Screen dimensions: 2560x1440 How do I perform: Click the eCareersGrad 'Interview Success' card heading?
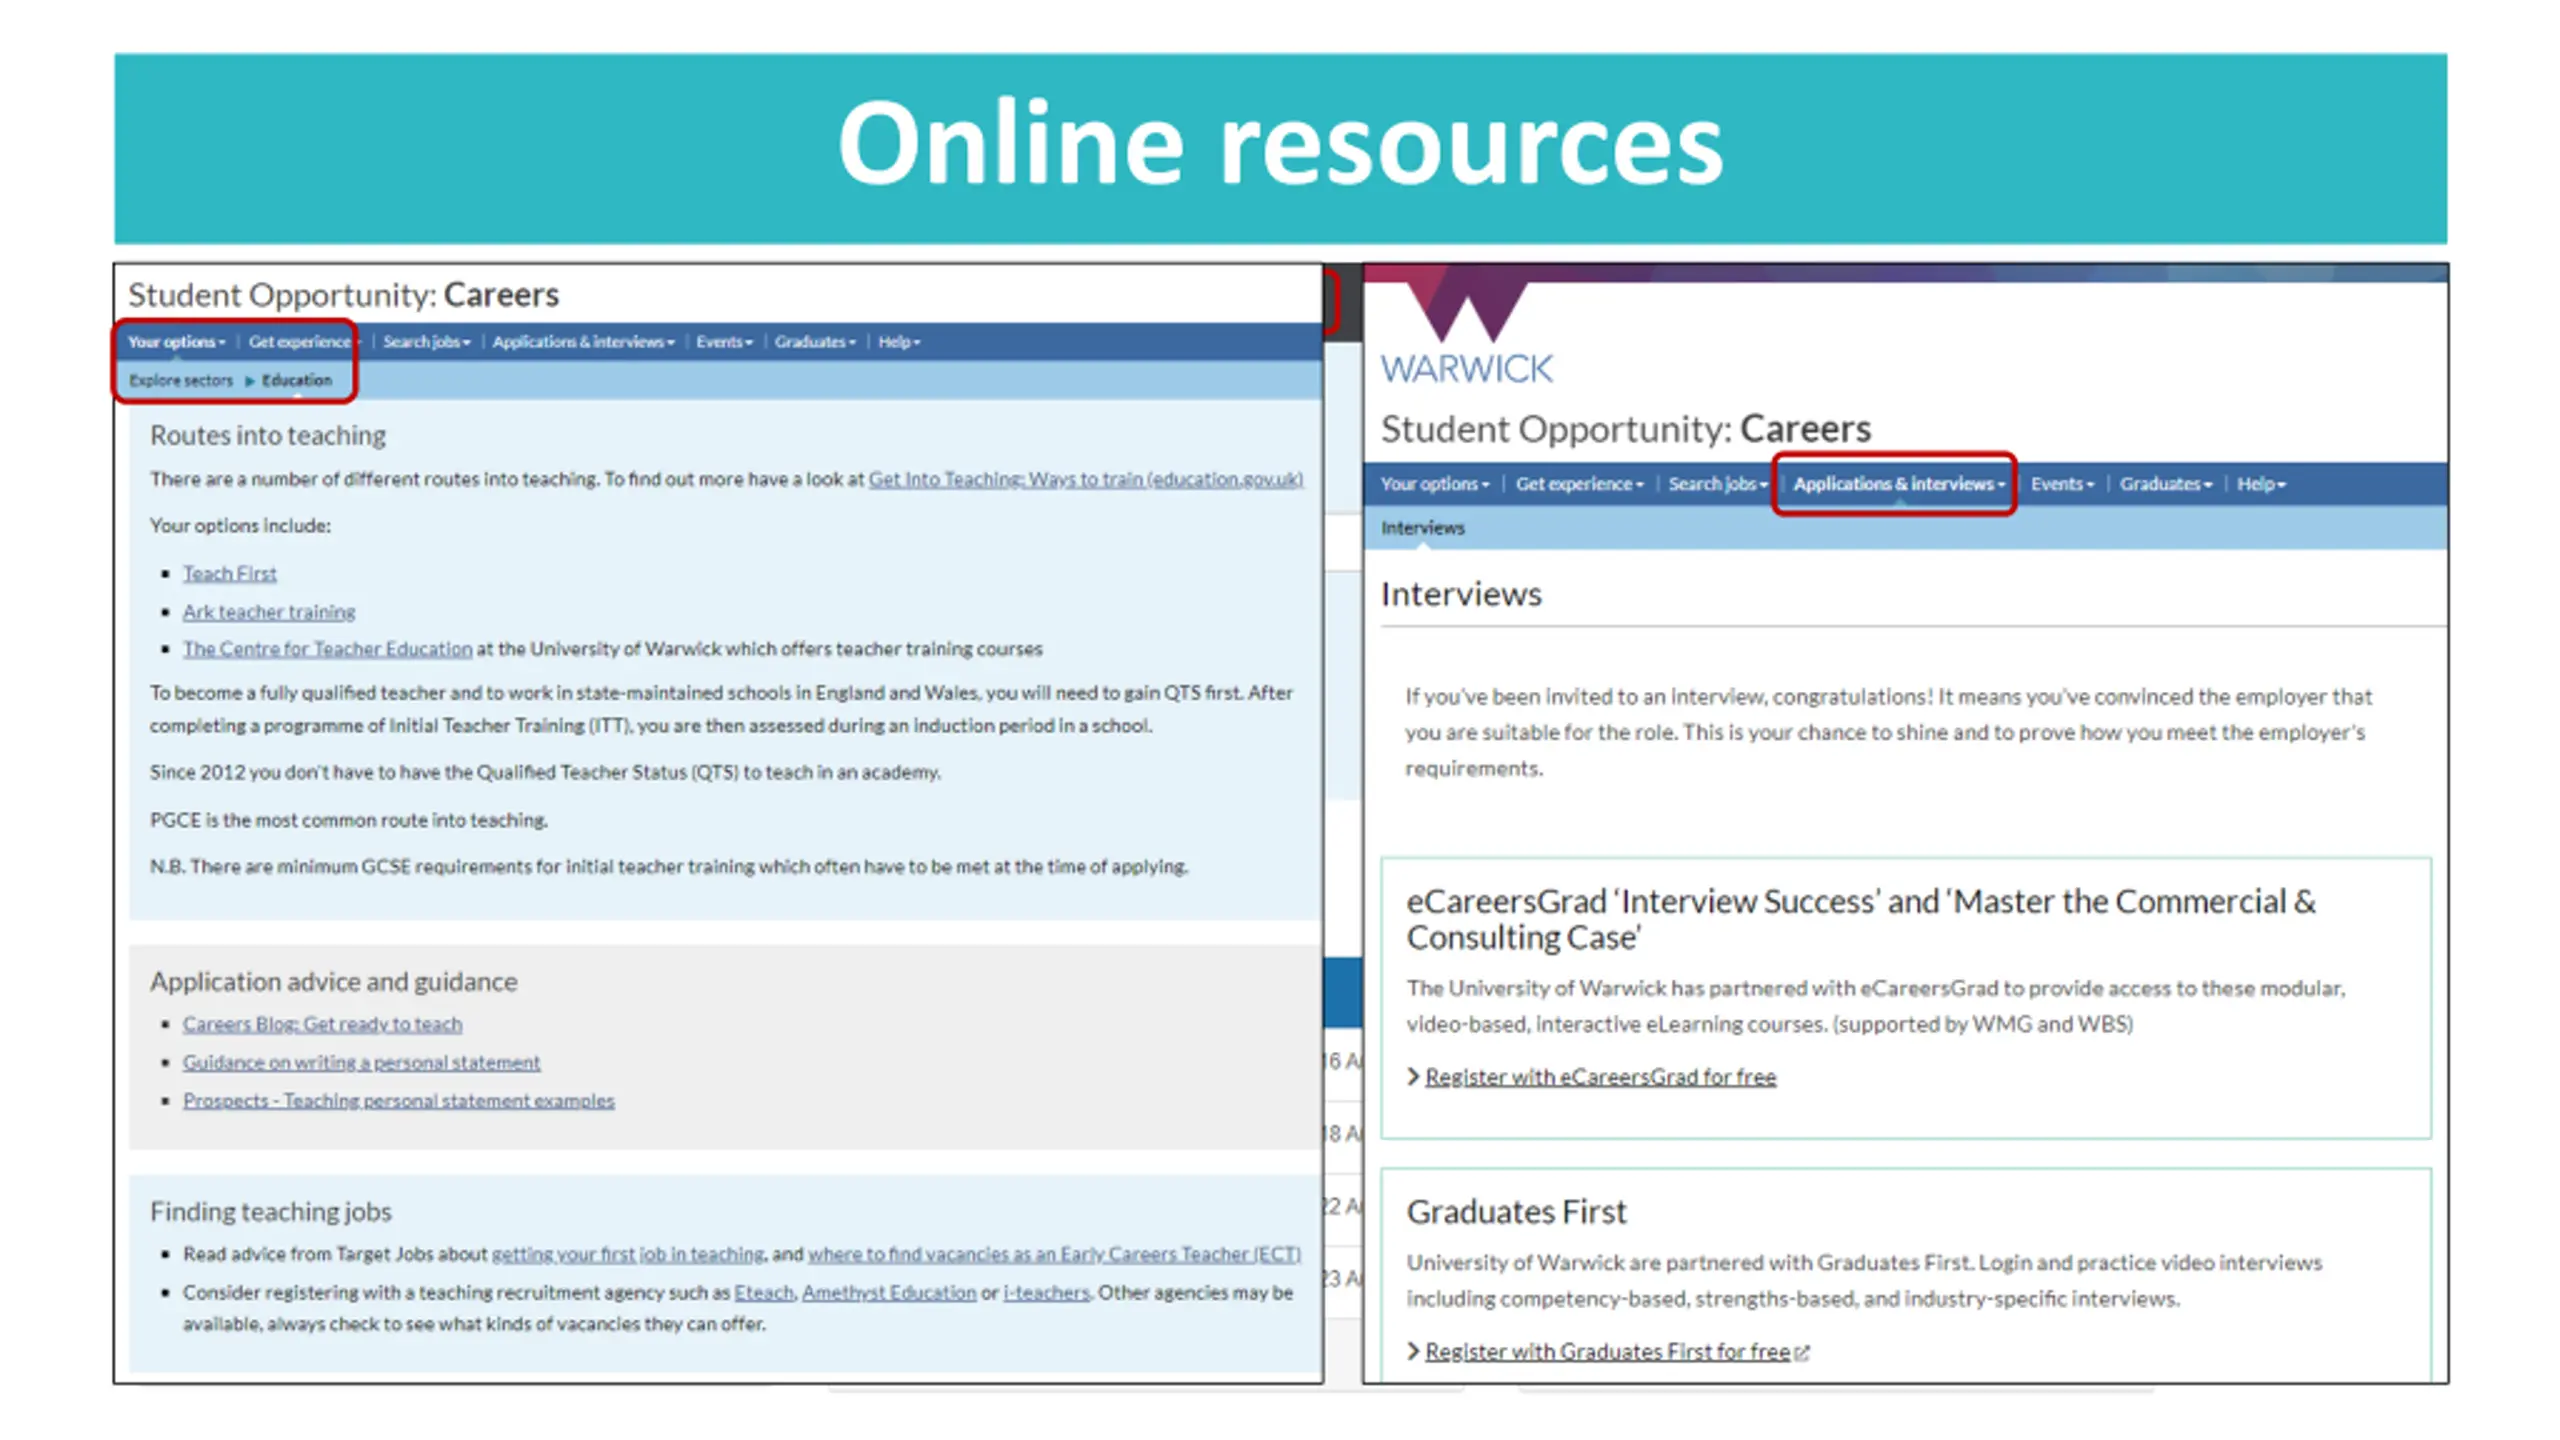point(1860,919)
